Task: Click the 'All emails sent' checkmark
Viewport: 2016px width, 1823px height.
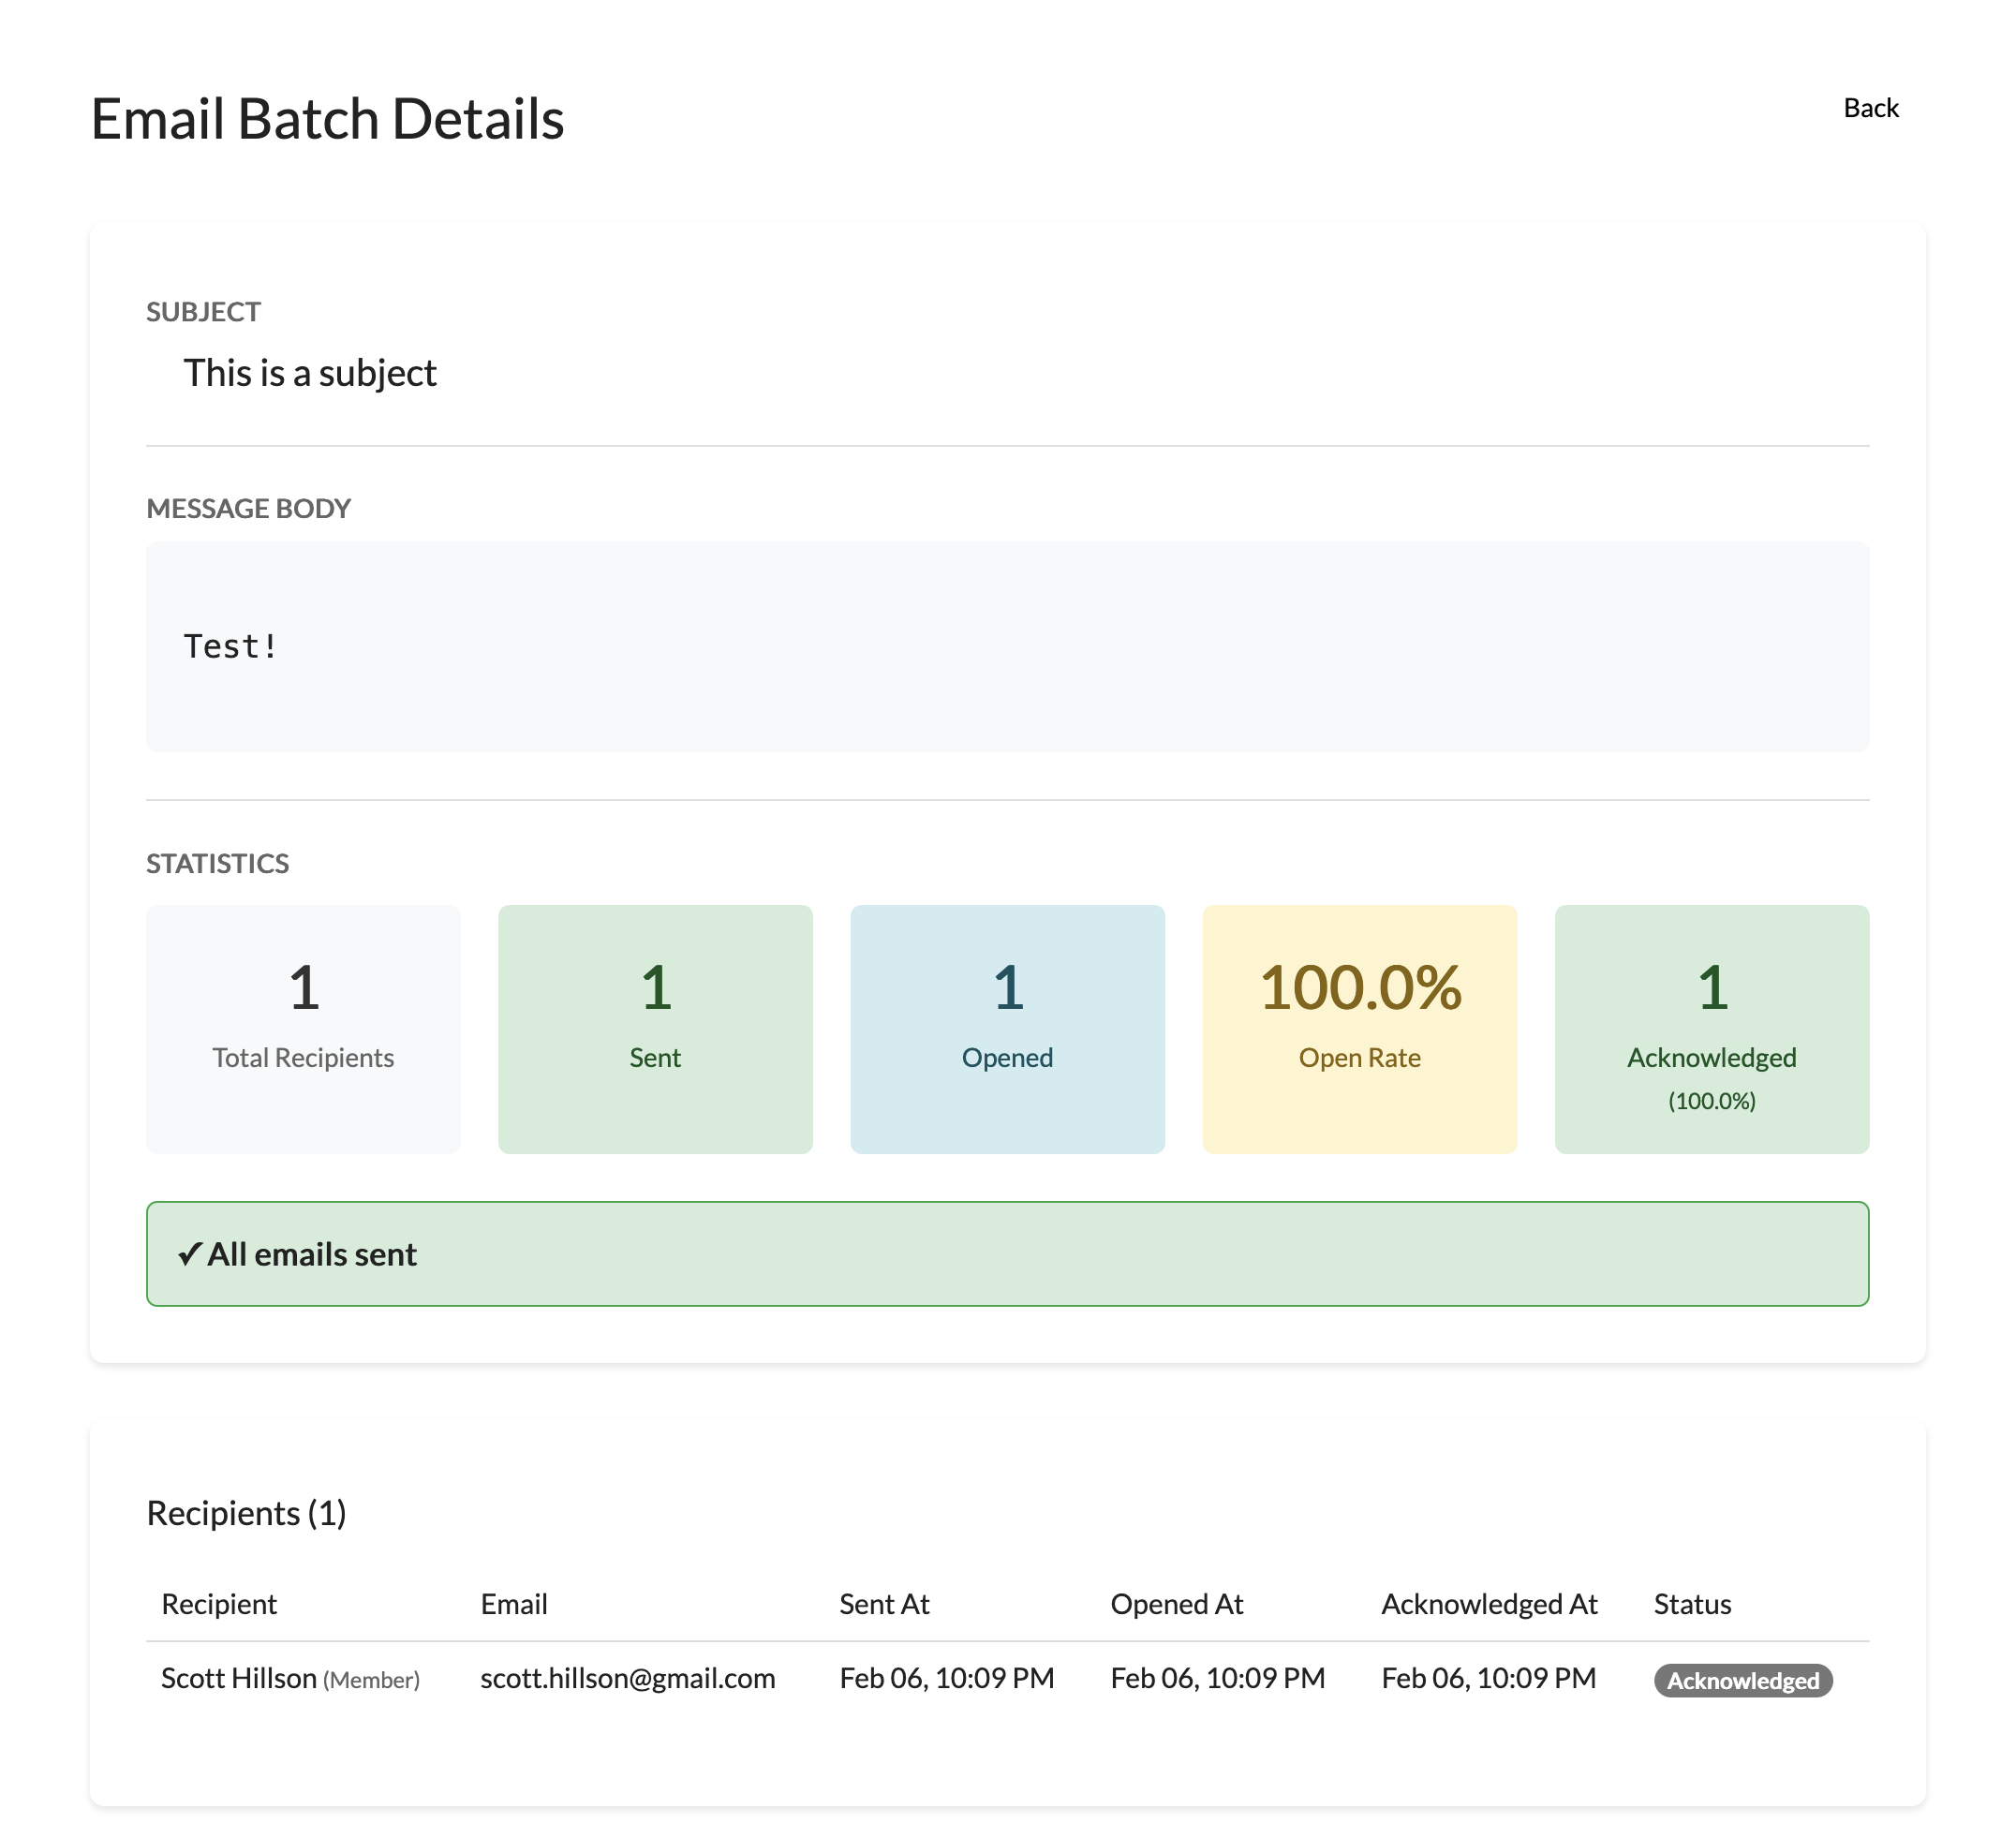Action: coord(189,1254)
